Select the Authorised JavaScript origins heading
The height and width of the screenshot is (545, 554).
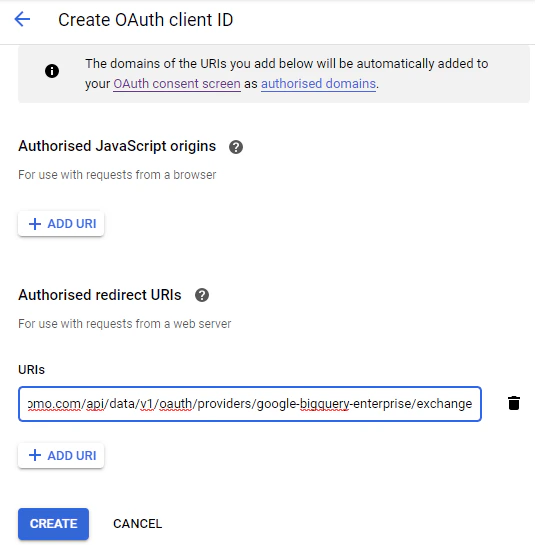point(117,146)
